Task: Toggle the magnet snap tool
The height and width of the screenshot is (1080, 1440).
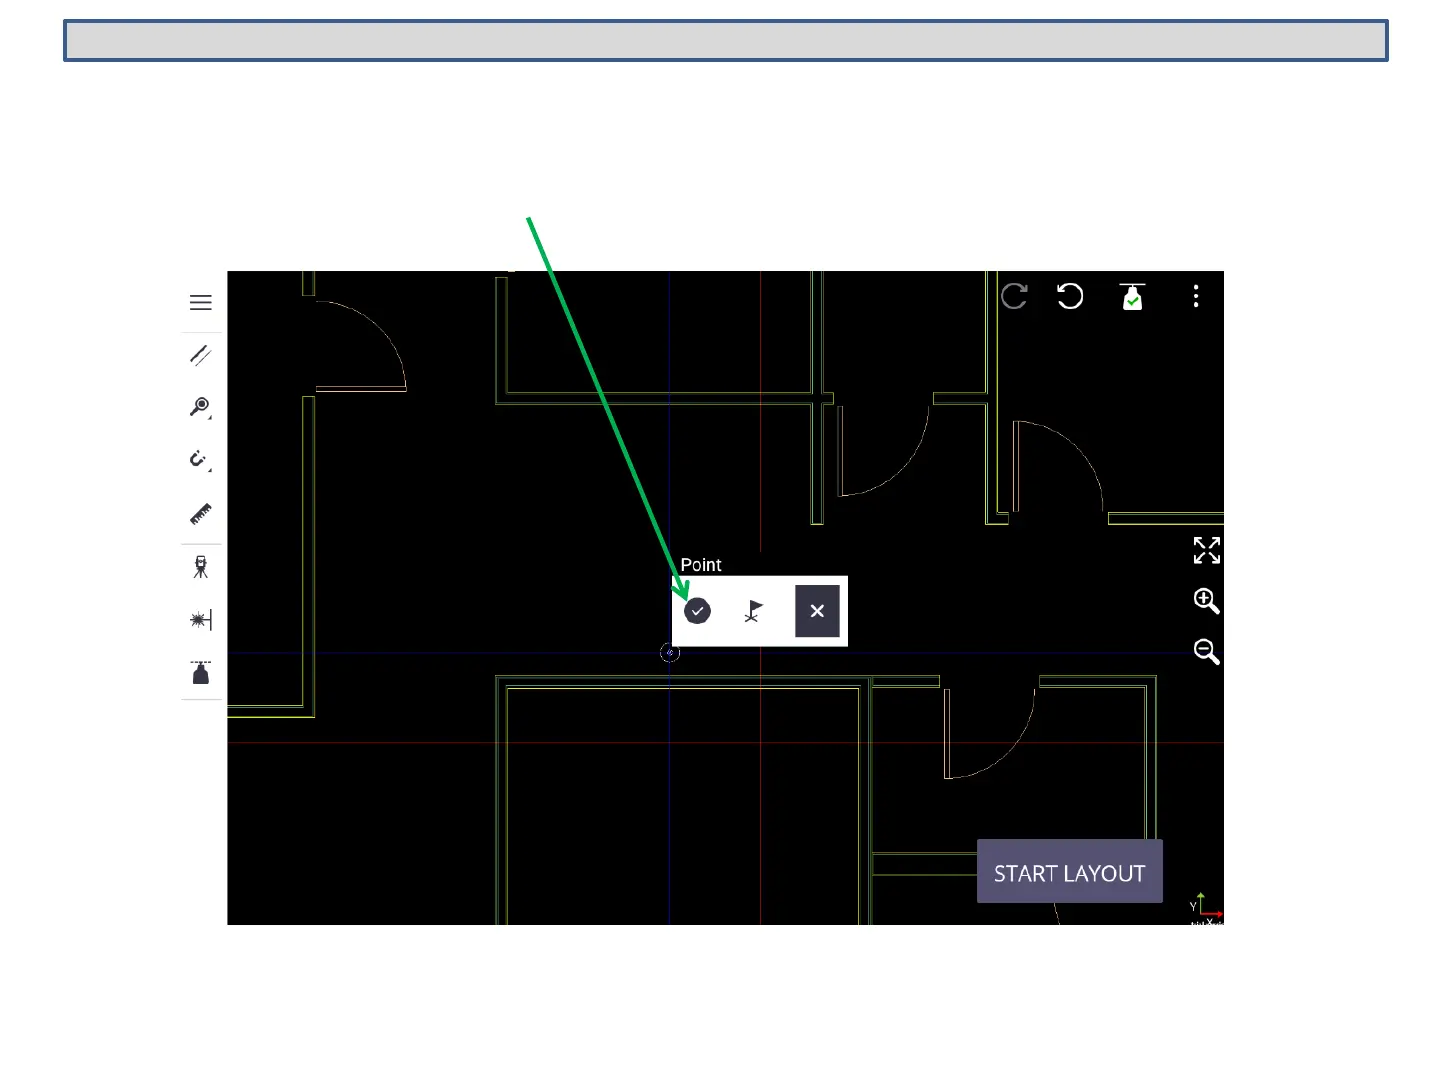Action: pos(201,460)
